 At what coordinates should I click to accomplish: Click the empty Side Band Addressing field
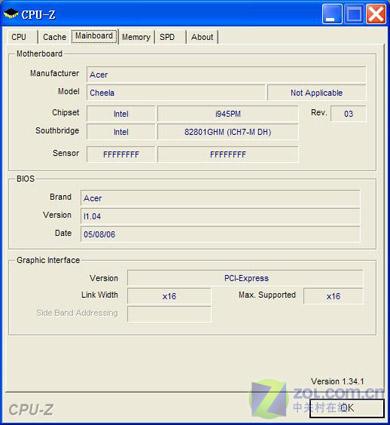pos(169,314)
